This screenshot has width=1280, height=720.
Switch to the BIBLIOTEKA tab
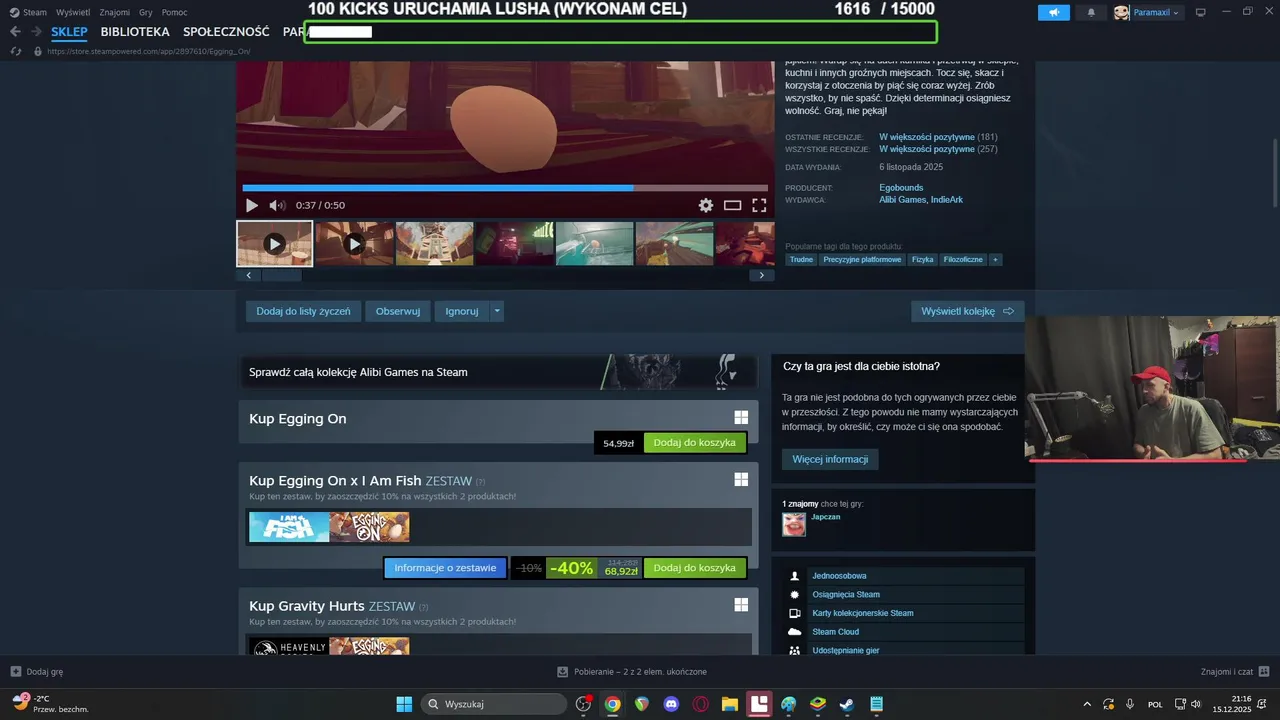[135, 32]
